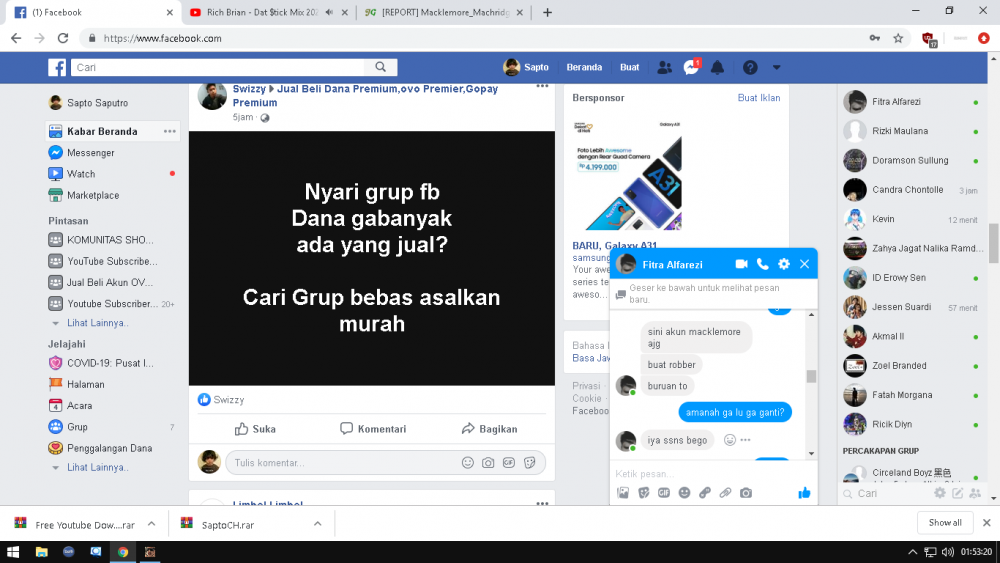Open a new browser tab
The width and height of the screenshot is (1000, 563).
pyautogui.click(x=547, y=12)
